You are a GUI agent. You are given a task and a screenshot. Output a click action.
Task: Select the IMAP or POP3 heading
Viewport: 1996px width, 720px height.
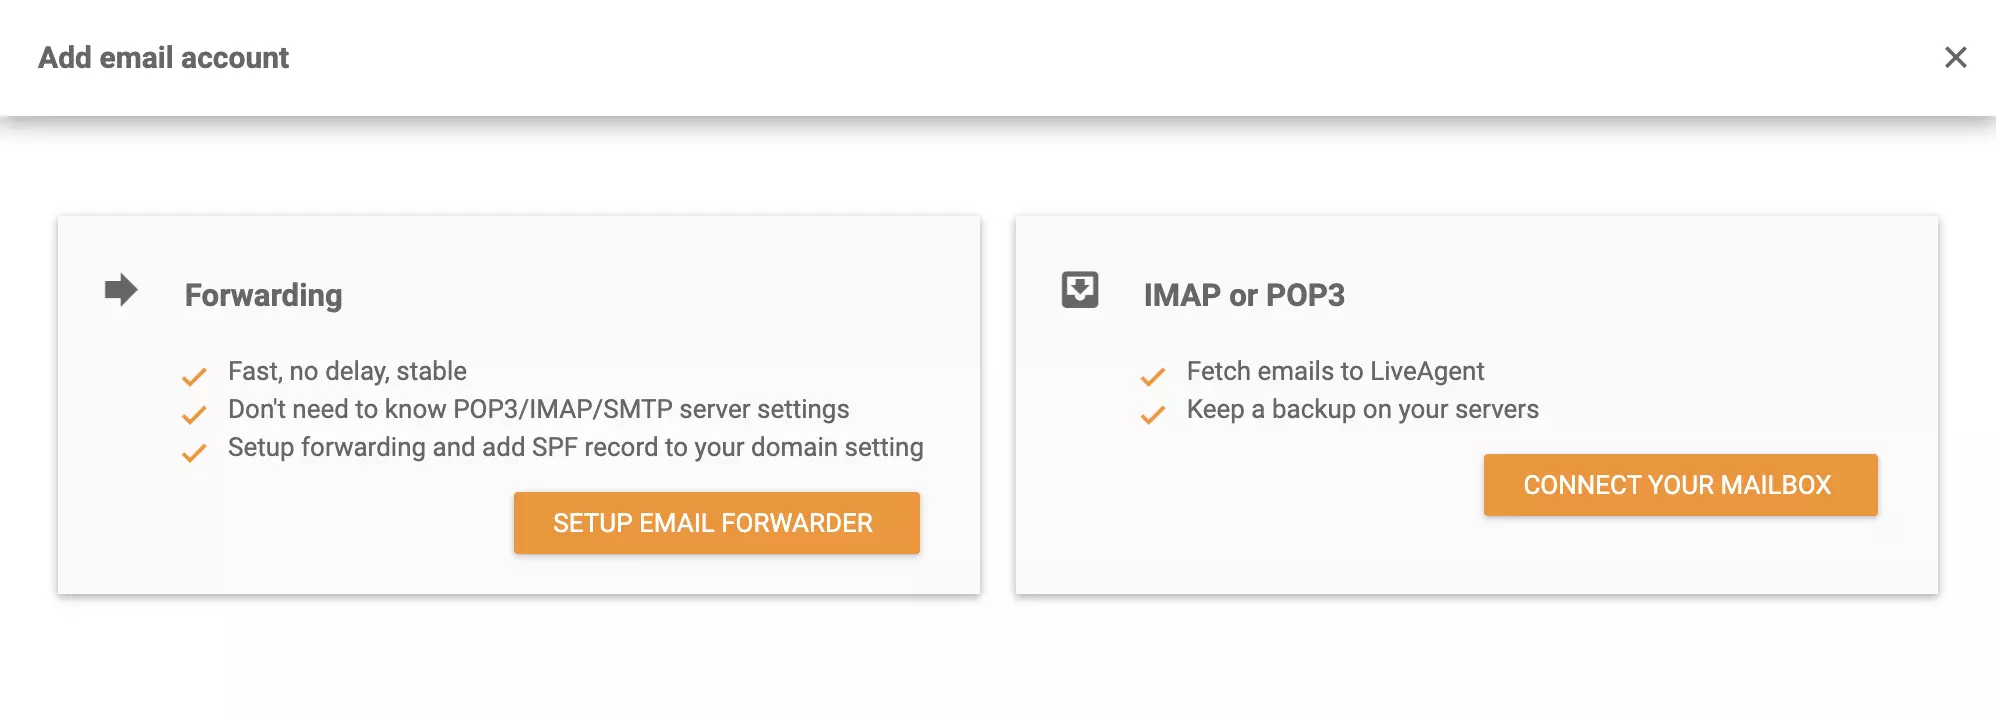point(1245,295)
